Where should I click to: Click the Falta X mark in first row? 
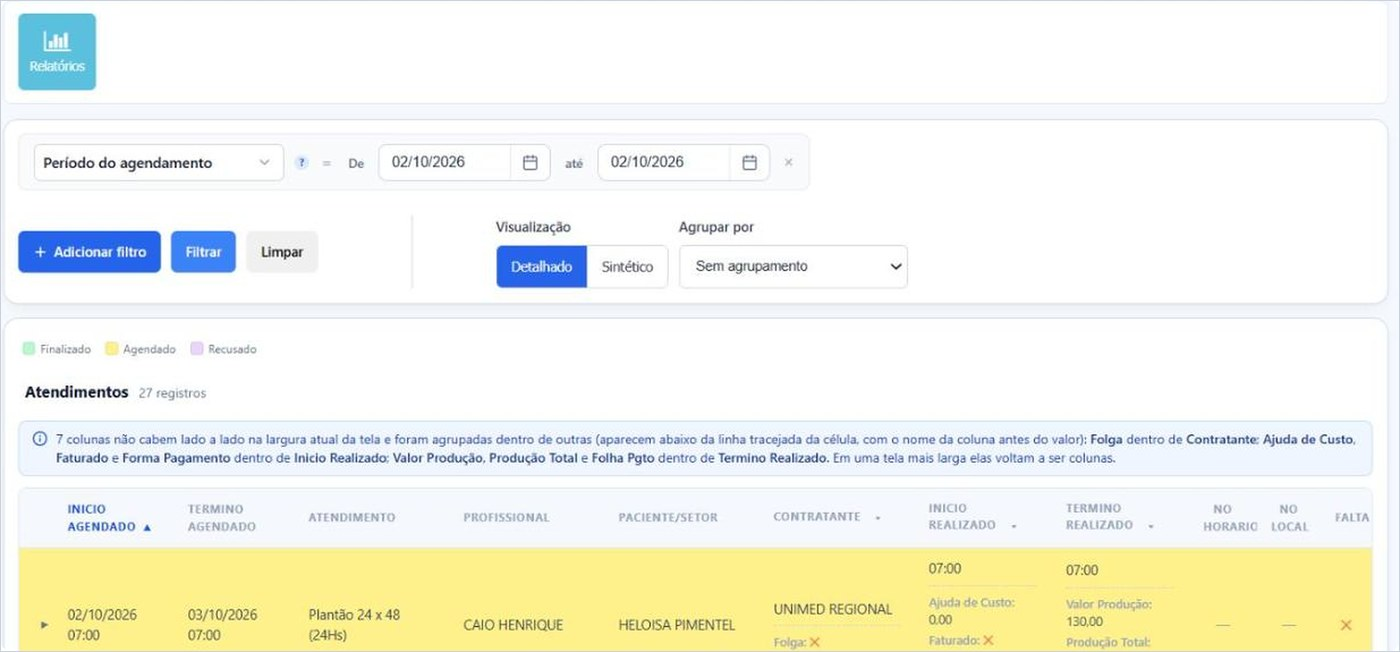point(1346,625)
